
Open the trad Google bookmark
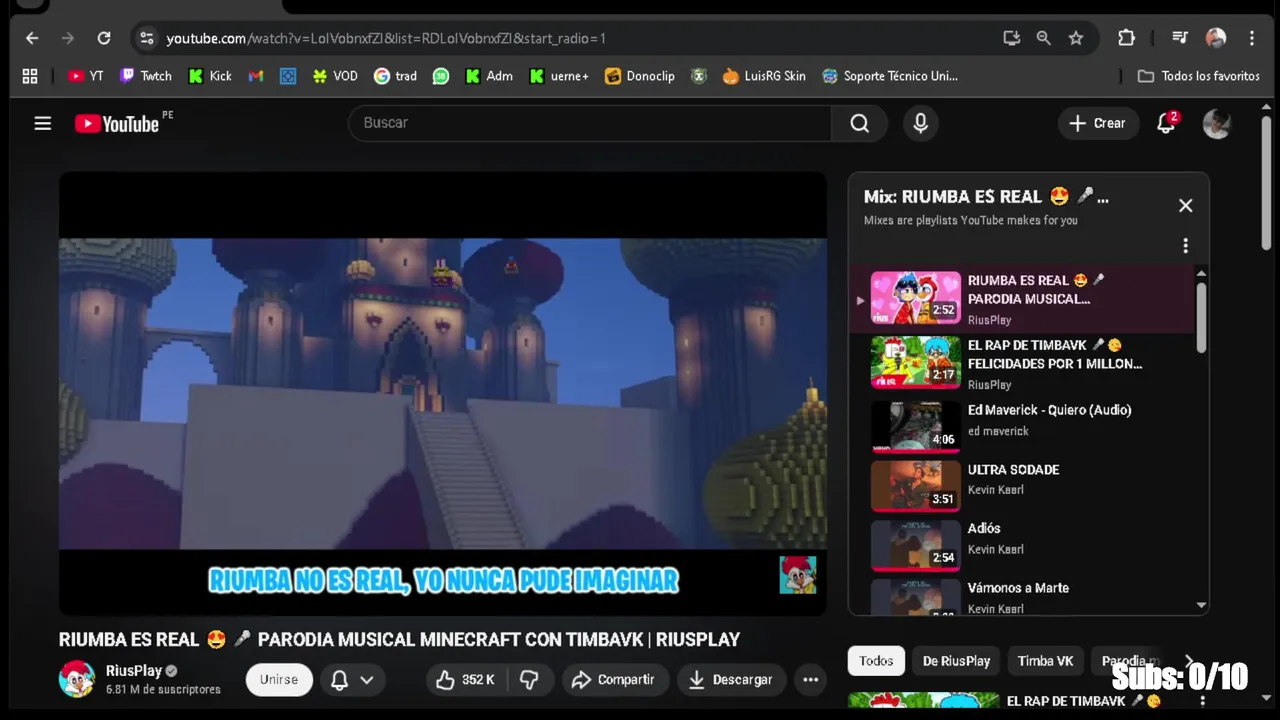[395, 76]
